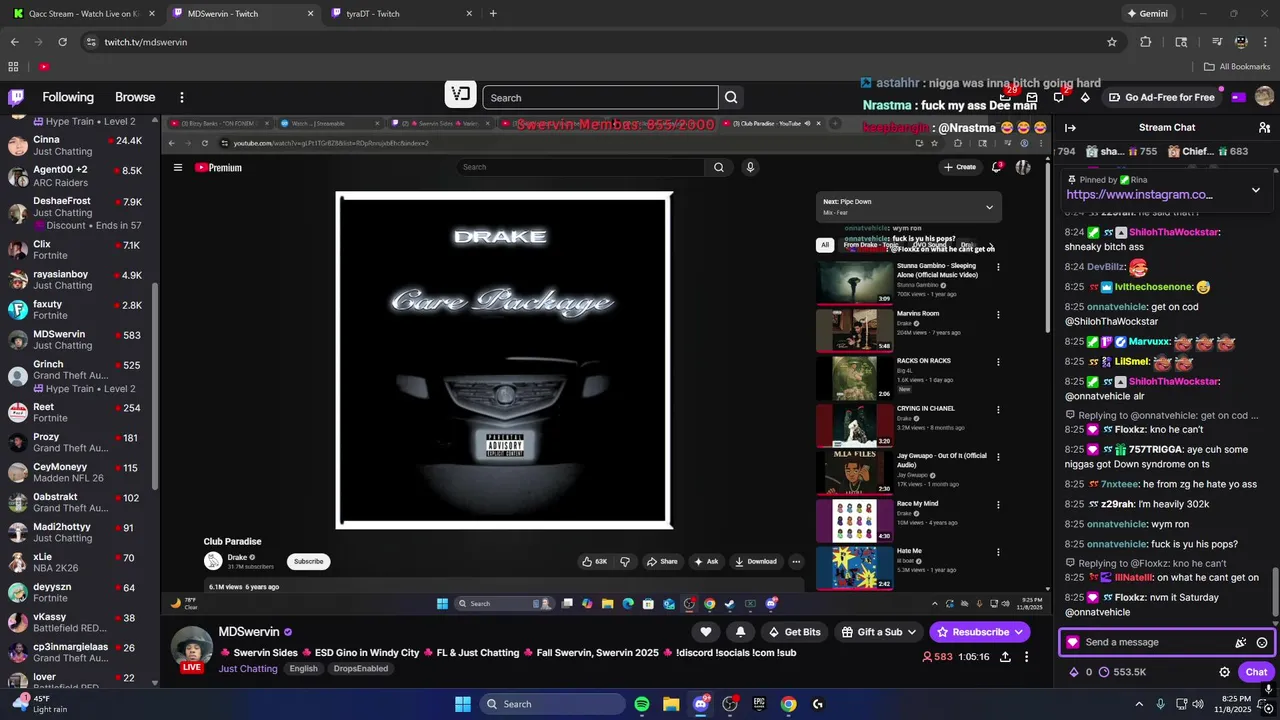Open a new Chrome tab
This screenshot has height=720, width=1280.
[x=493, y=14]
